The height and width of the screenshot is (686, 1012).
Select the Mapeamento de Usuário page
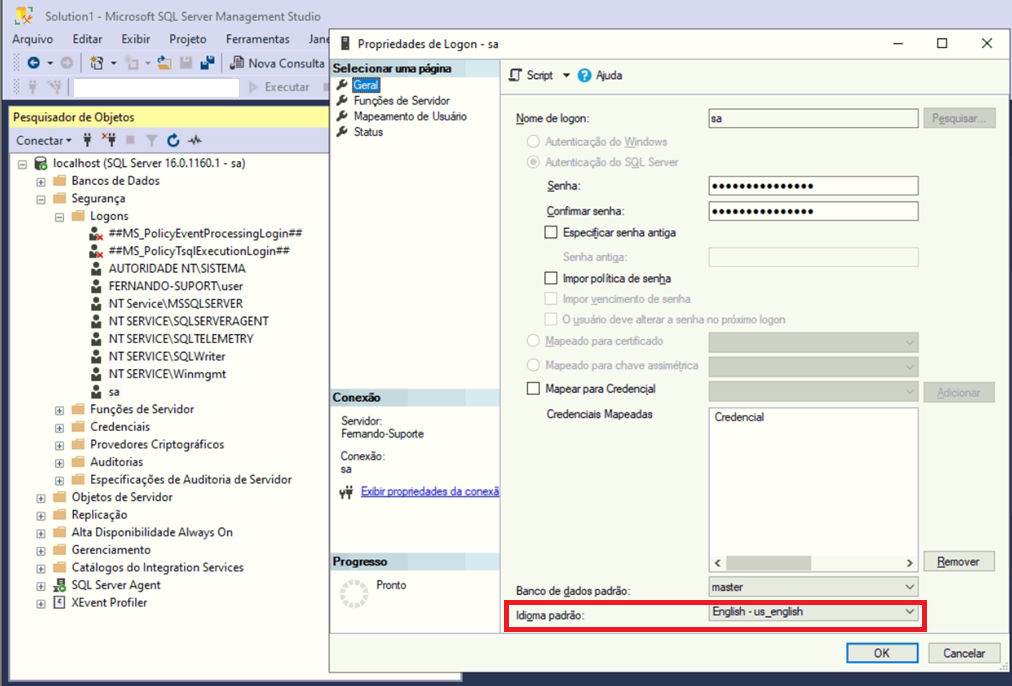pyautogui.click(x=409, y=116)
